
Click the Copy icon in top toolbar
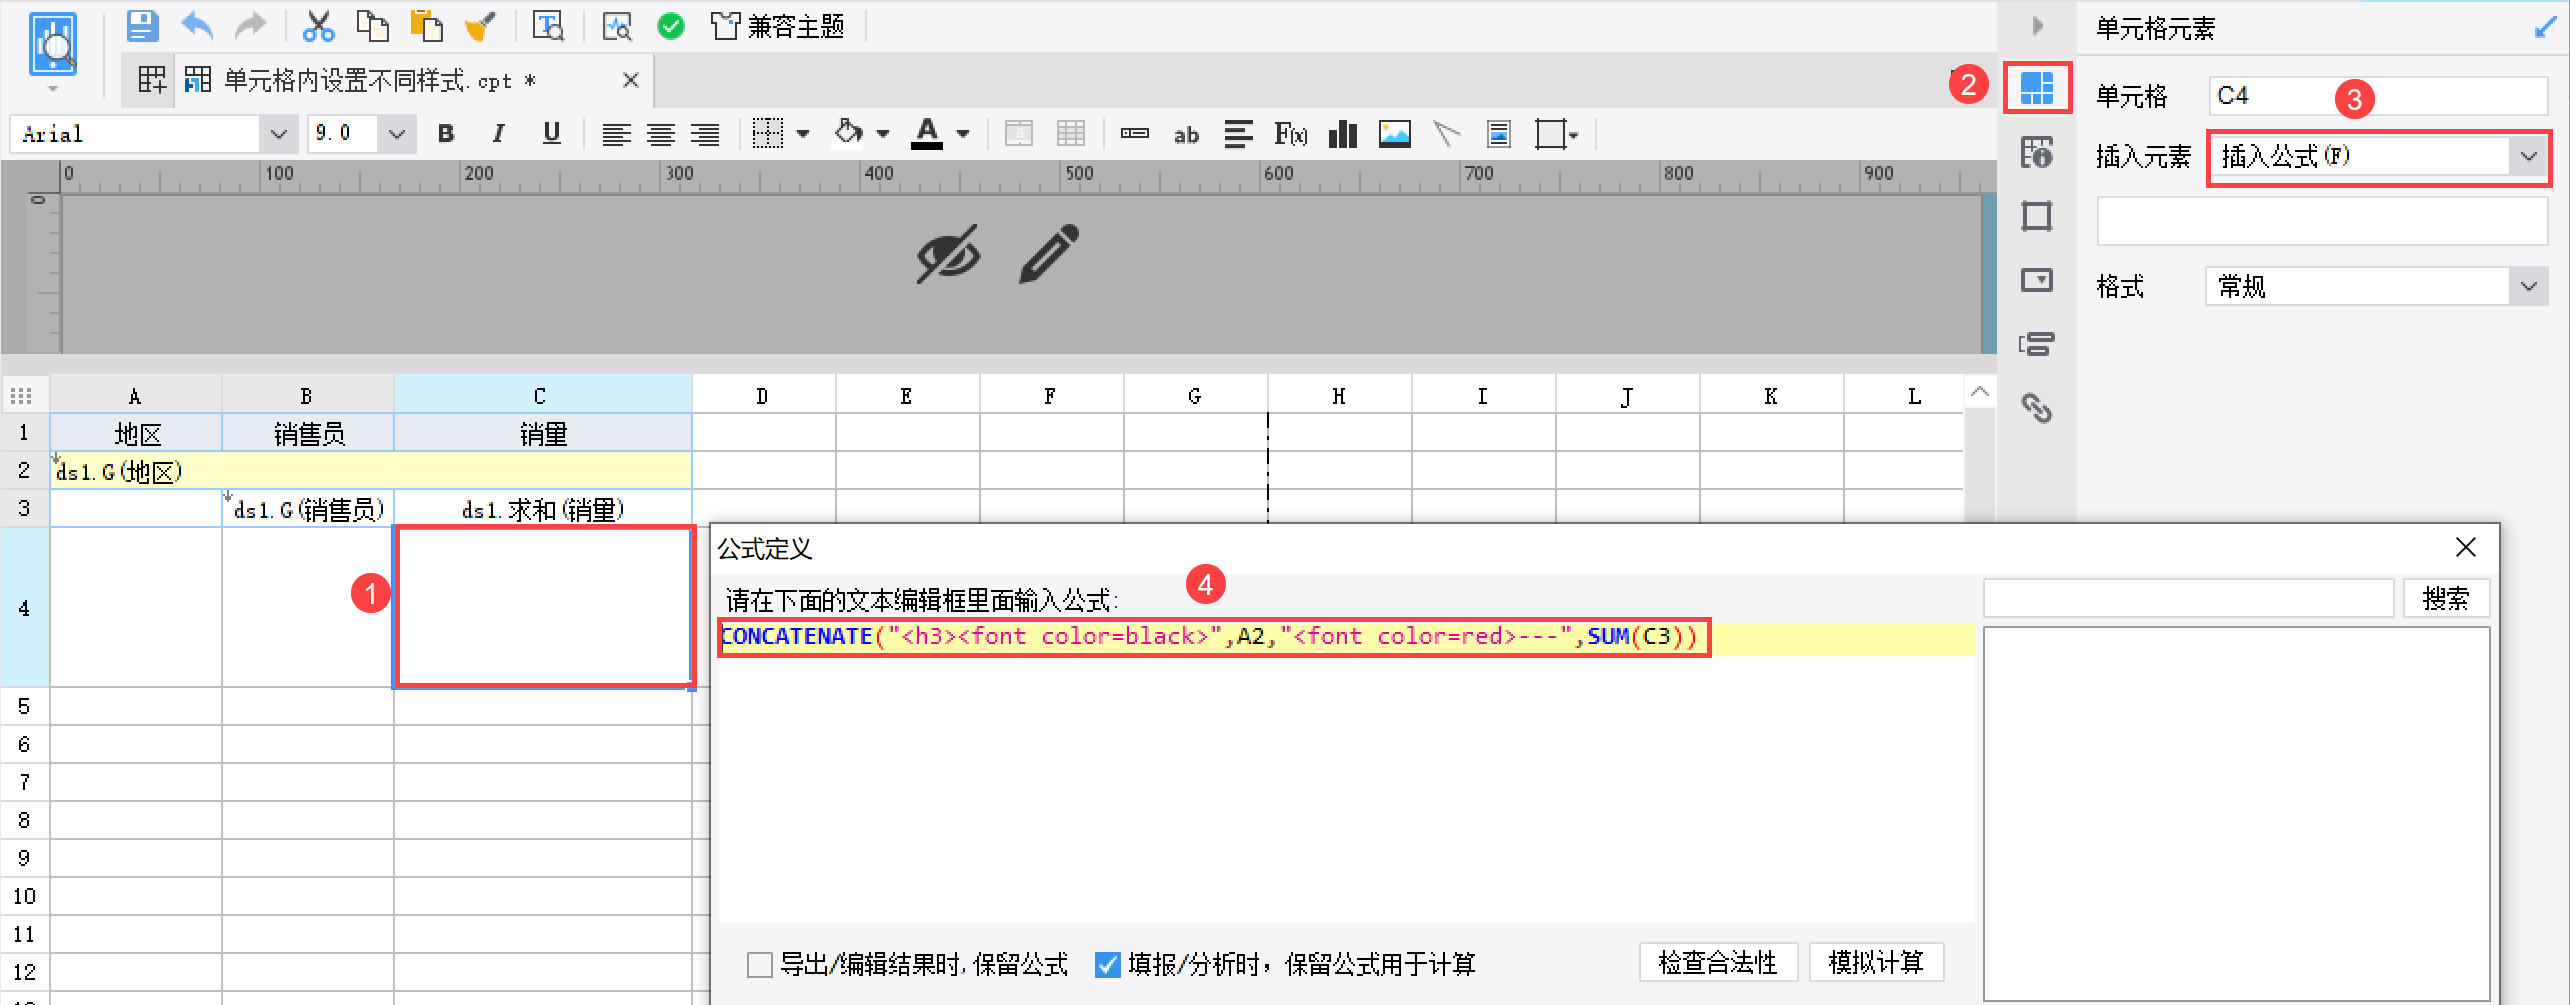pyautogui.click(x=373, y=26)
